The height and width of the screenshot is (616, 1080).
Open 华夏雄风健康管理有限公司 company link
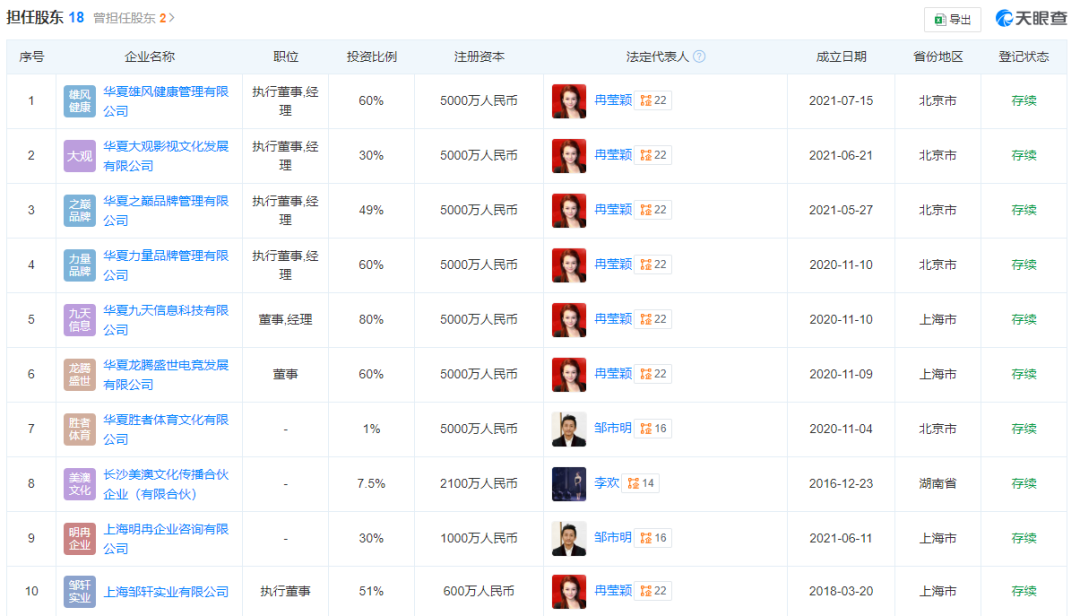tap(165, 101)
